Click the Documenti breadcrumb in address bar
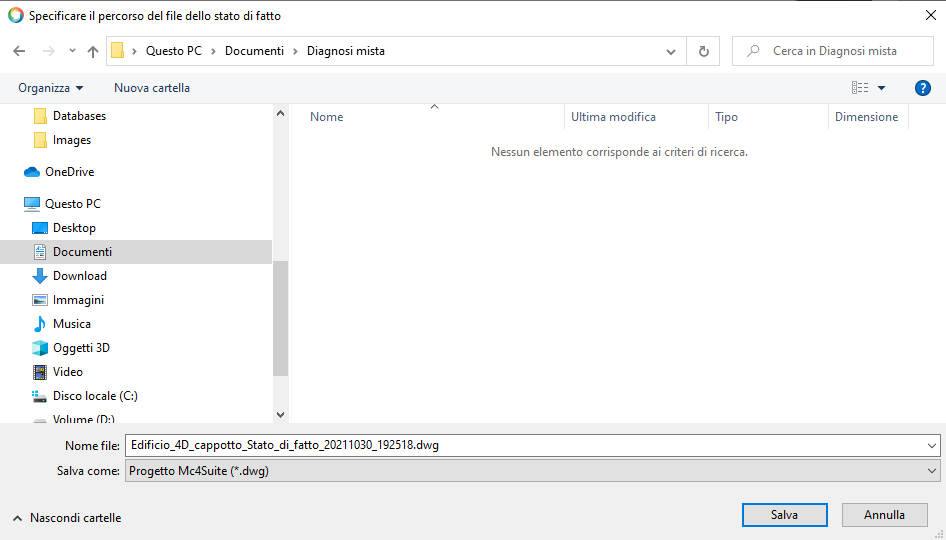 coord(254,51)
